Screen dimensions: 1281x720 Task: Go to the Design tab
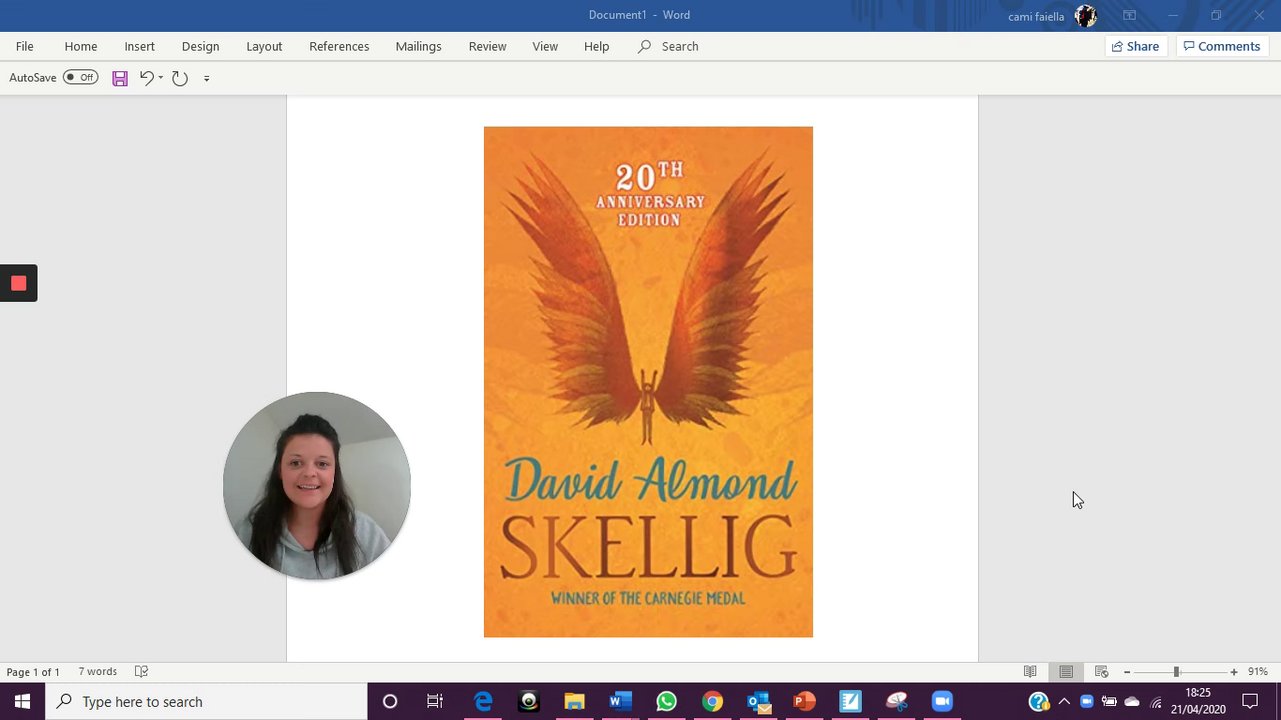200,46
